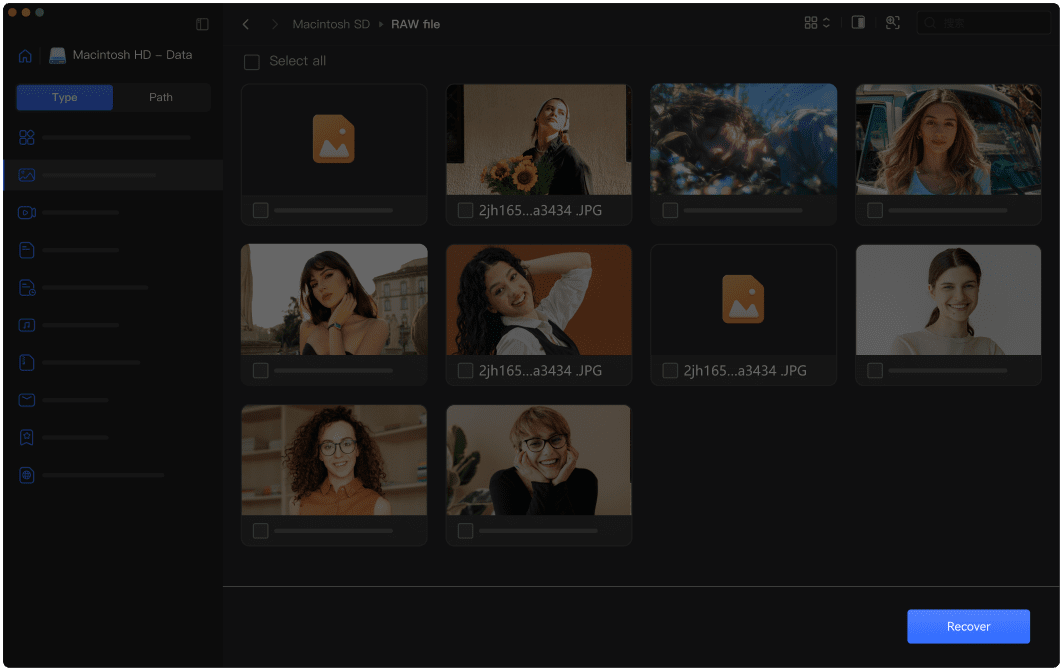The height and width of the screenshot is (671, 1063).
Task: Go back with the left chevron
Action: (x=246, y=24)
